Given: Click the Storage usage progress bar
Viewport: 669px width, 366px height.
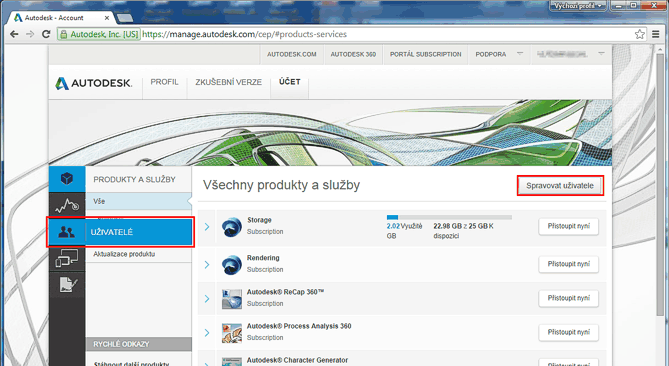Looking at the screenshot, I should click(449, 218).
